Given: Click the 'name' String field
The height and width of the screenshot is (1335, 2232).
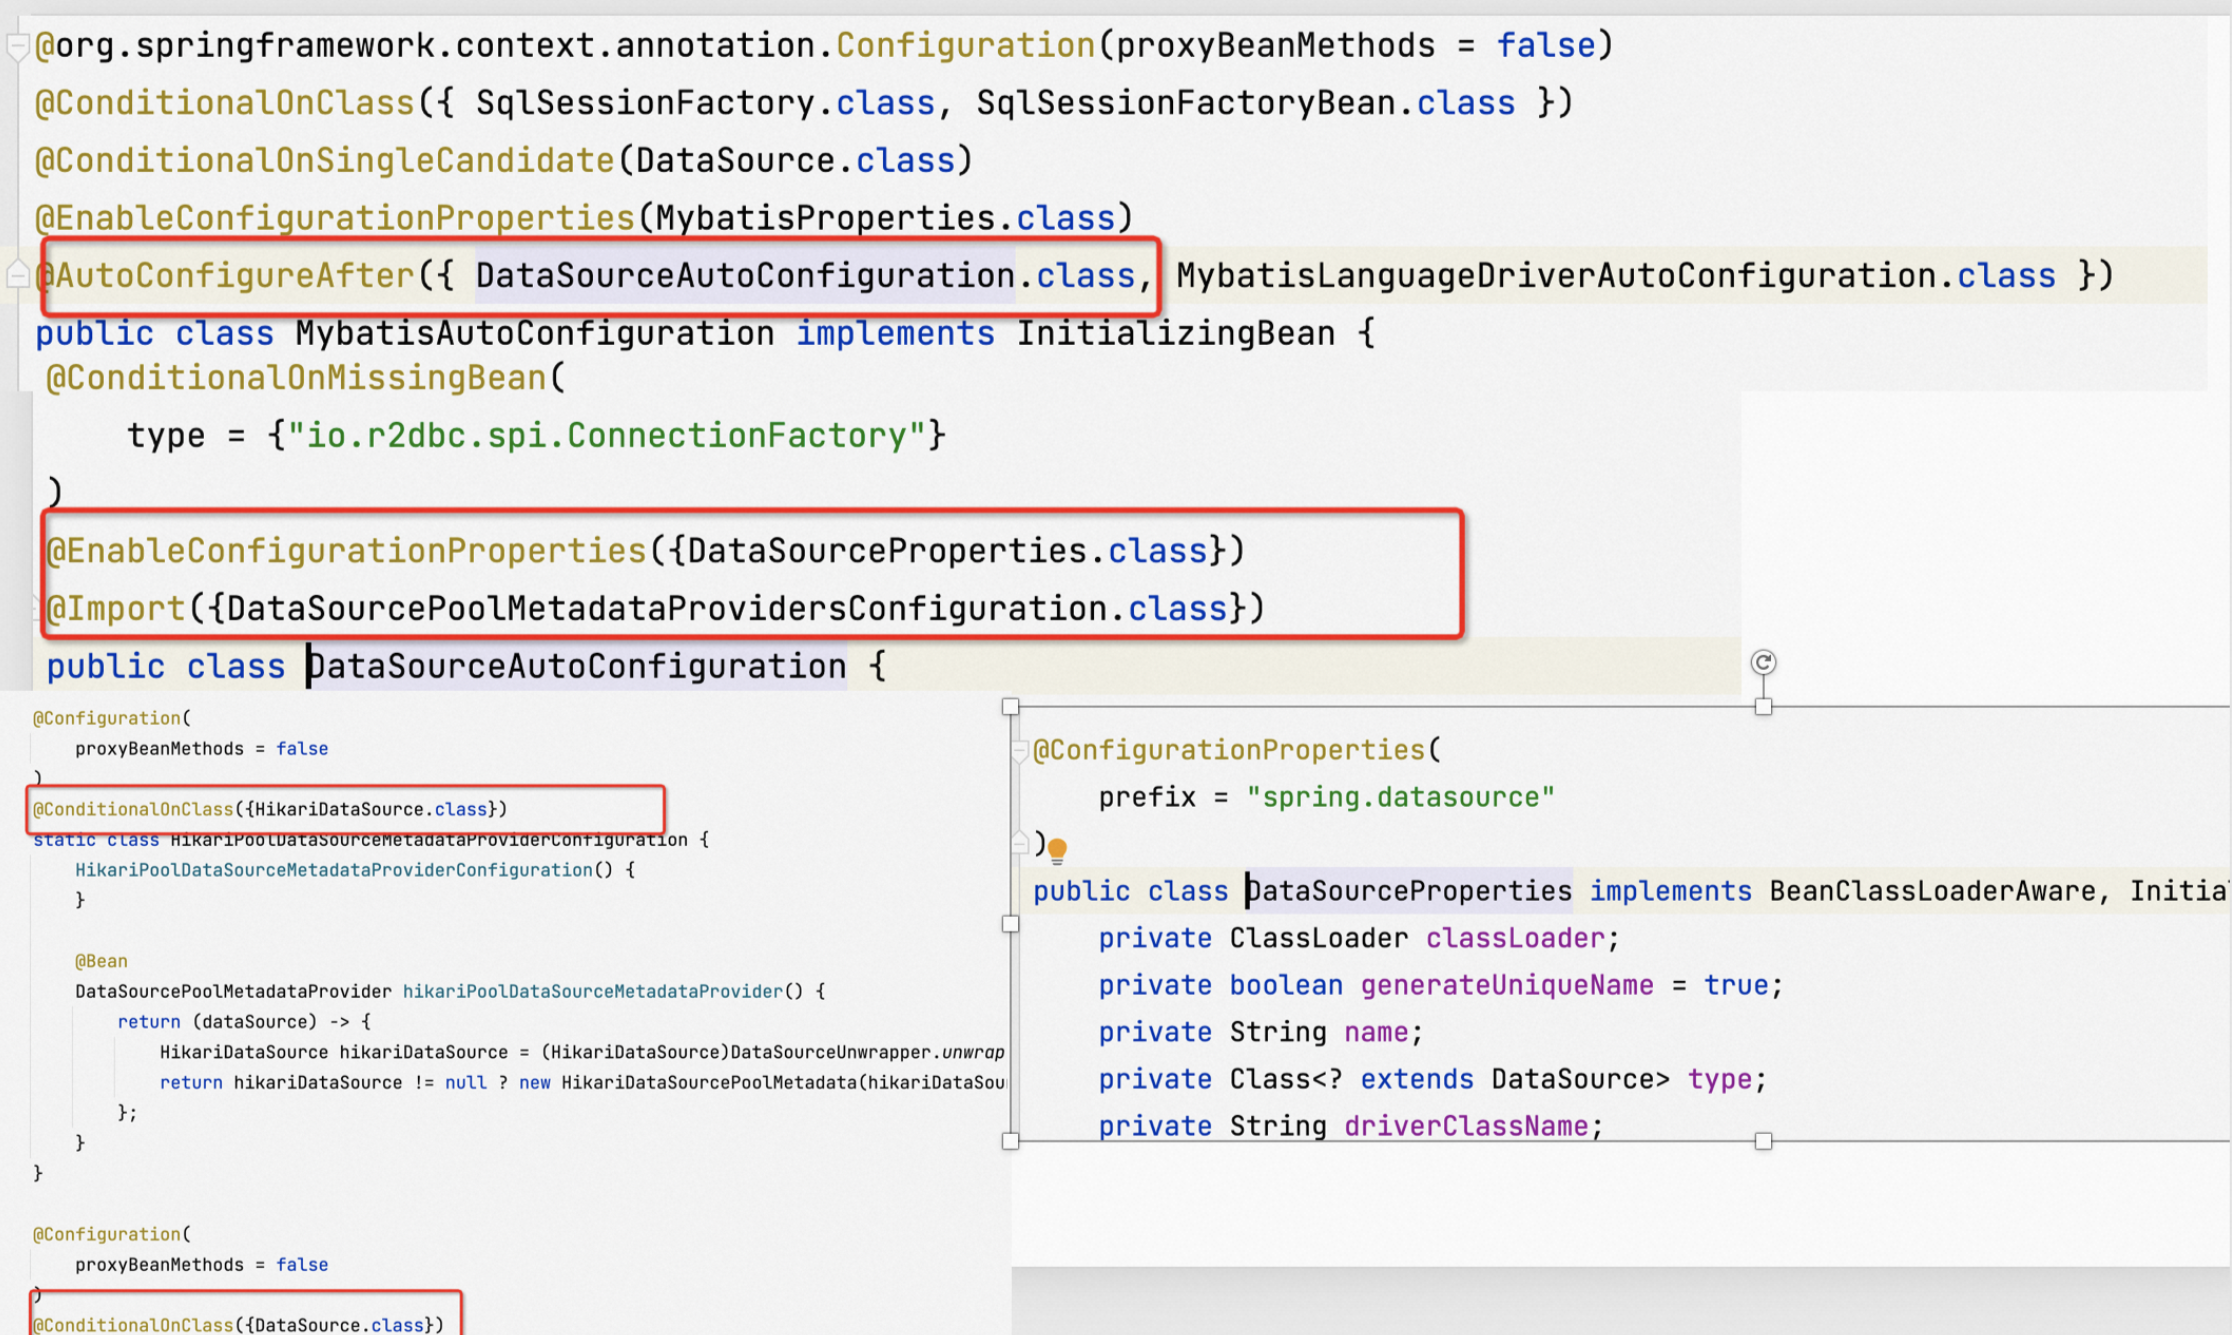Looking at the screenshot, I should (1376, 1032).
